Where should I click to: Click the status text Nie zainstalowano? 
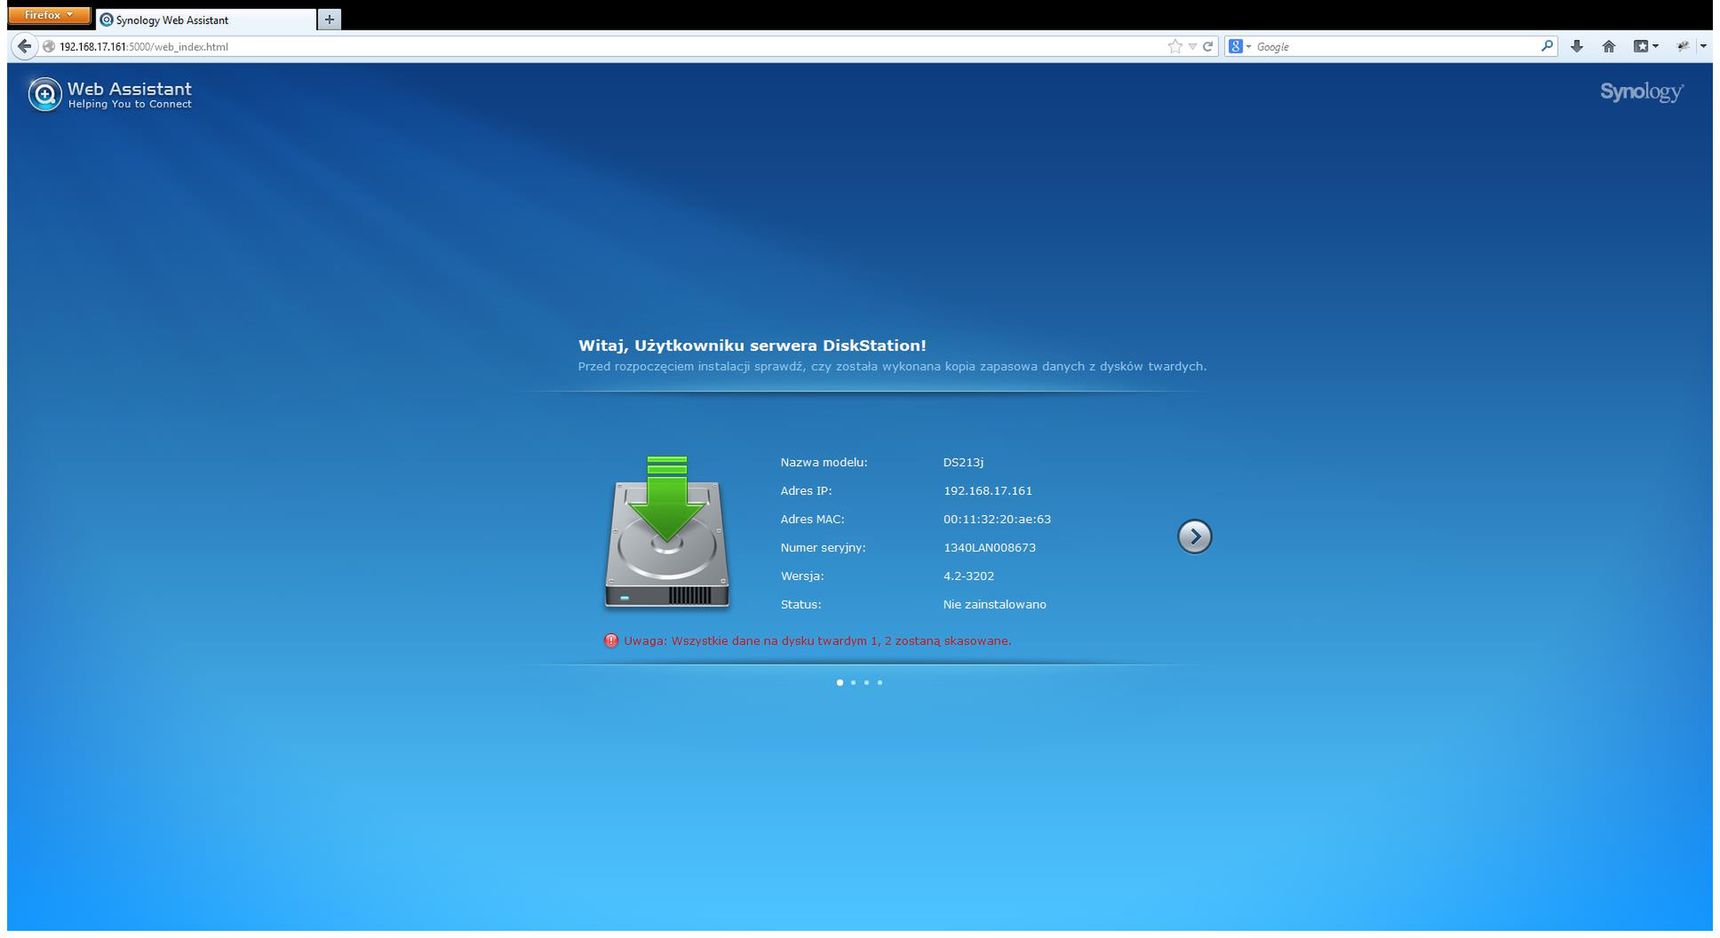tap(994, 604)
